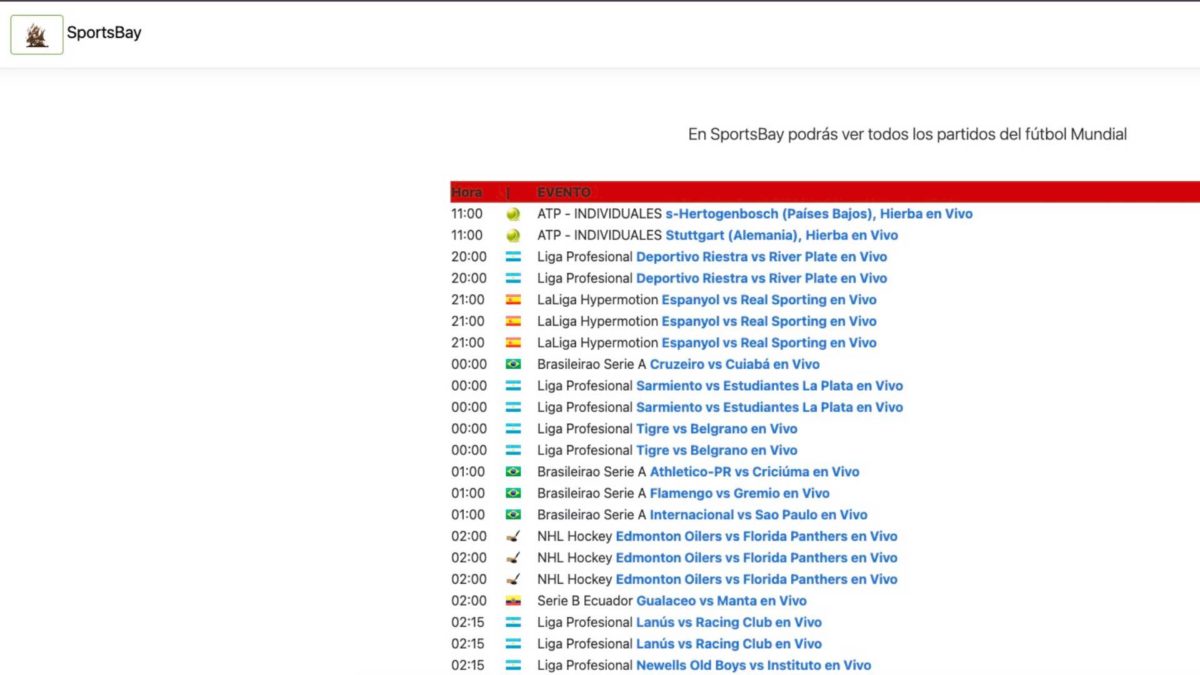Click the 02:15 time in Newells row

(468, 666)
